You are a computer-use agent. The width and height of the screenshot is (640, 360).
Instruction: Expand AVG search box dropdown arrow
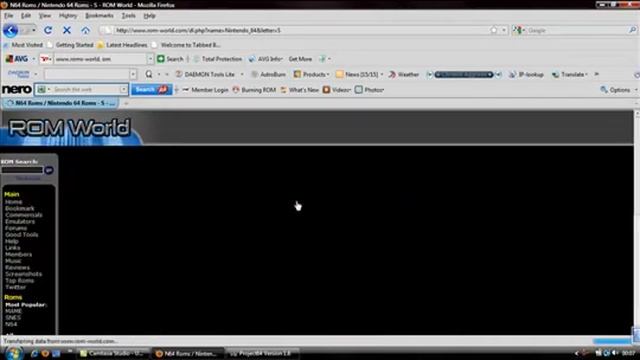[150, 59]
